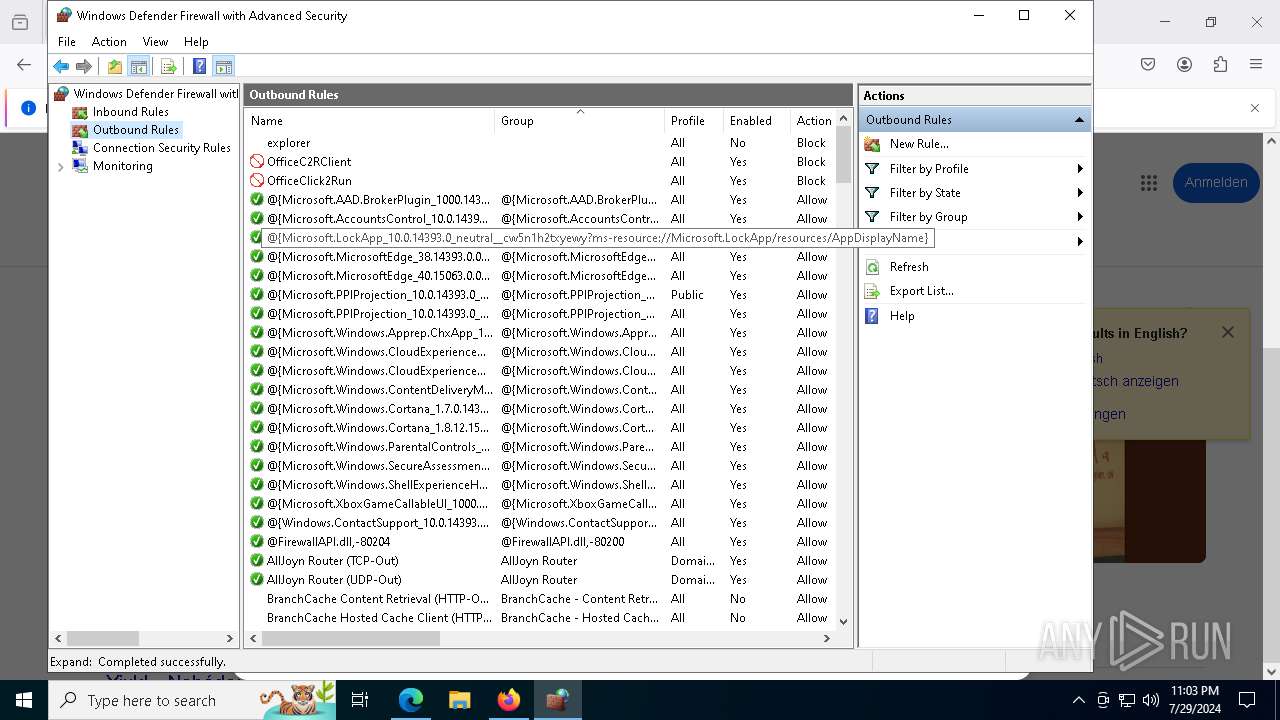Image resolution: width=1280 pixels, height=720 pixels.
Task: Click the taskbar clock showing 11:03 PM
Action: coord(1194,700)
